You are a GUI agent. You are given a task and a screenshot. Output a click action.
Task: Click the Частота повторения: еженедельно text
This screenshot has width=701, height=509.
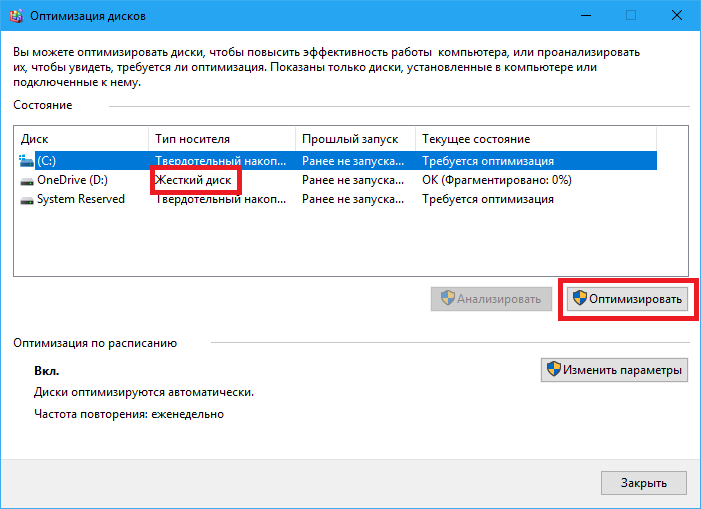(x=129, y=414)
